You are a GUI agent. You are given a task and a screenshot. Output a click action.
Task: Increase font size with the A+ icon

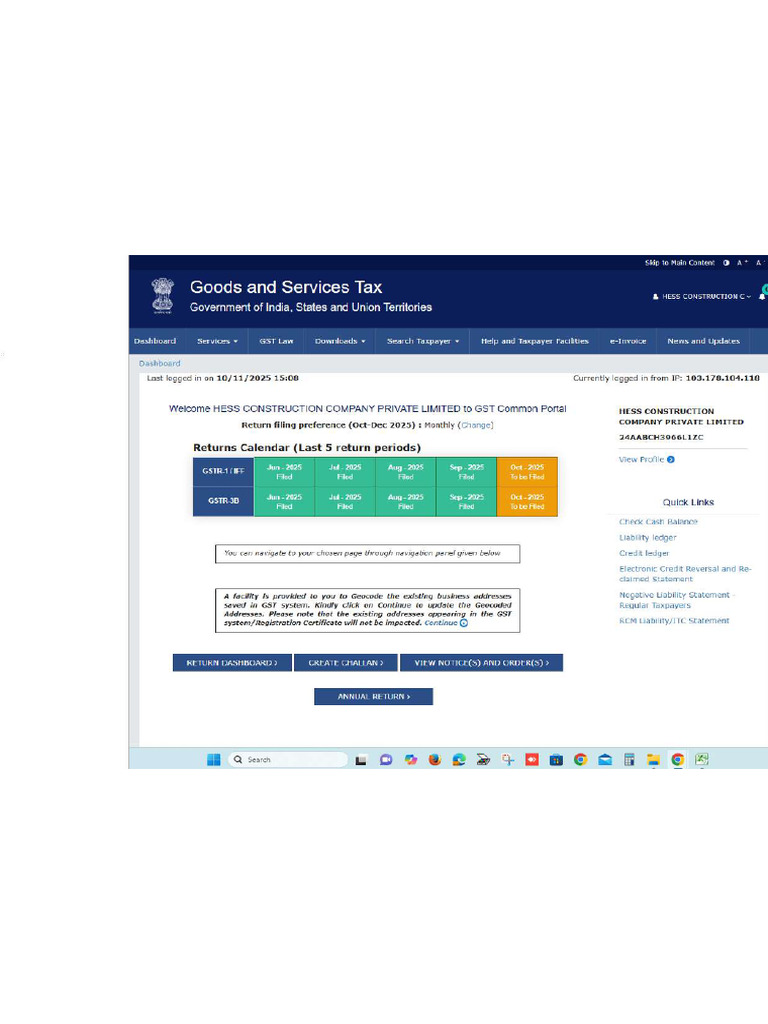[742, 263]
